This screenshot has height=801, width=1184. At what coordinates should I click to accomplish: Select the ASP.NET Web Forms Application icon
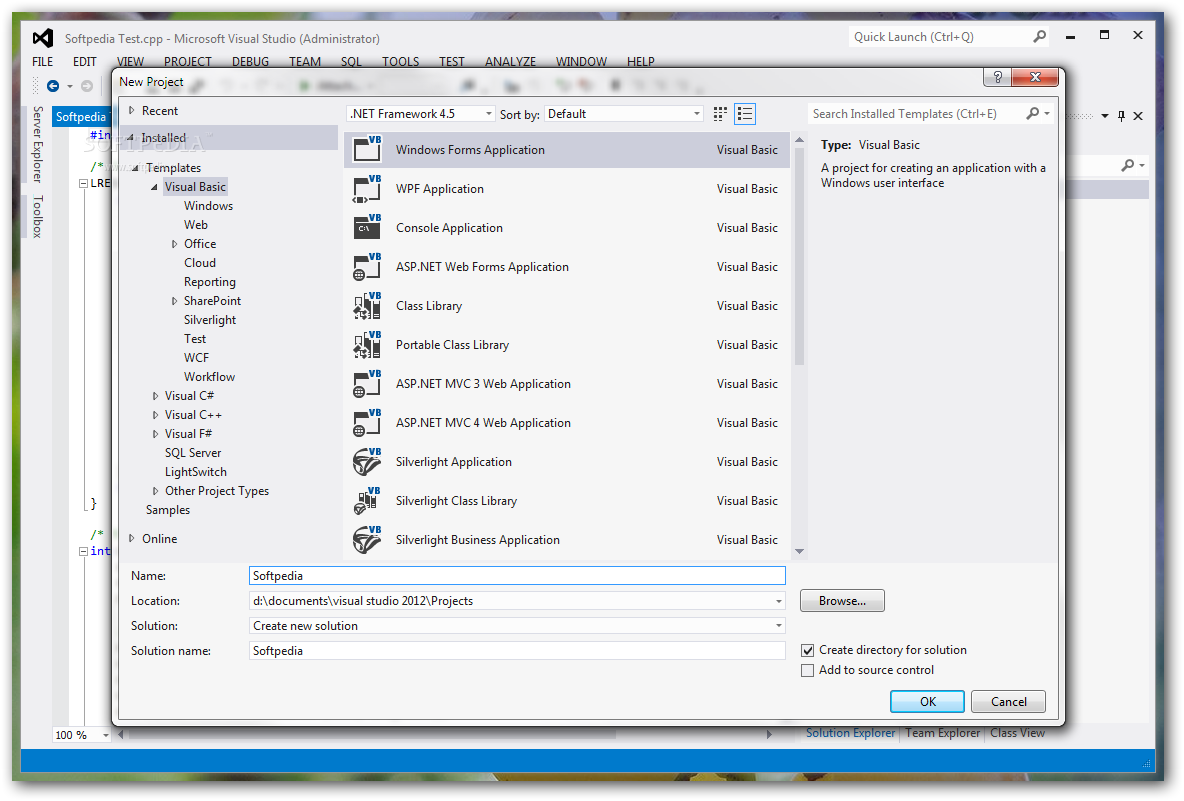point(368,266)
